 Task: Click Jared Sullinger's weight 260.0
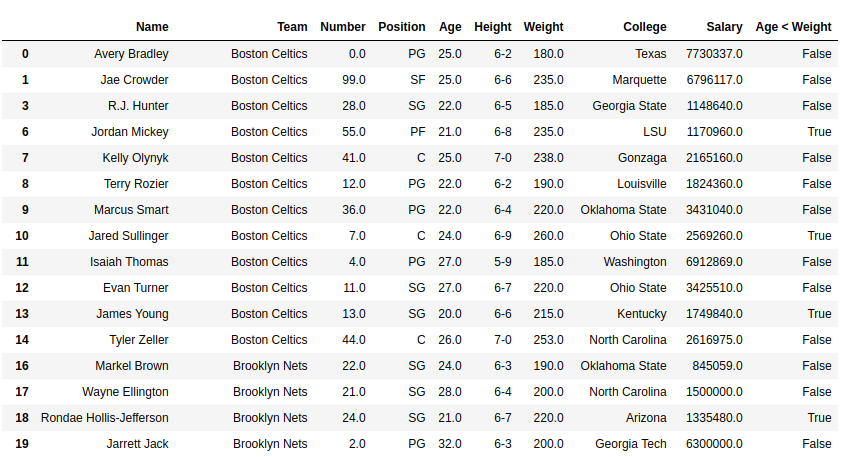pos(546,235)
